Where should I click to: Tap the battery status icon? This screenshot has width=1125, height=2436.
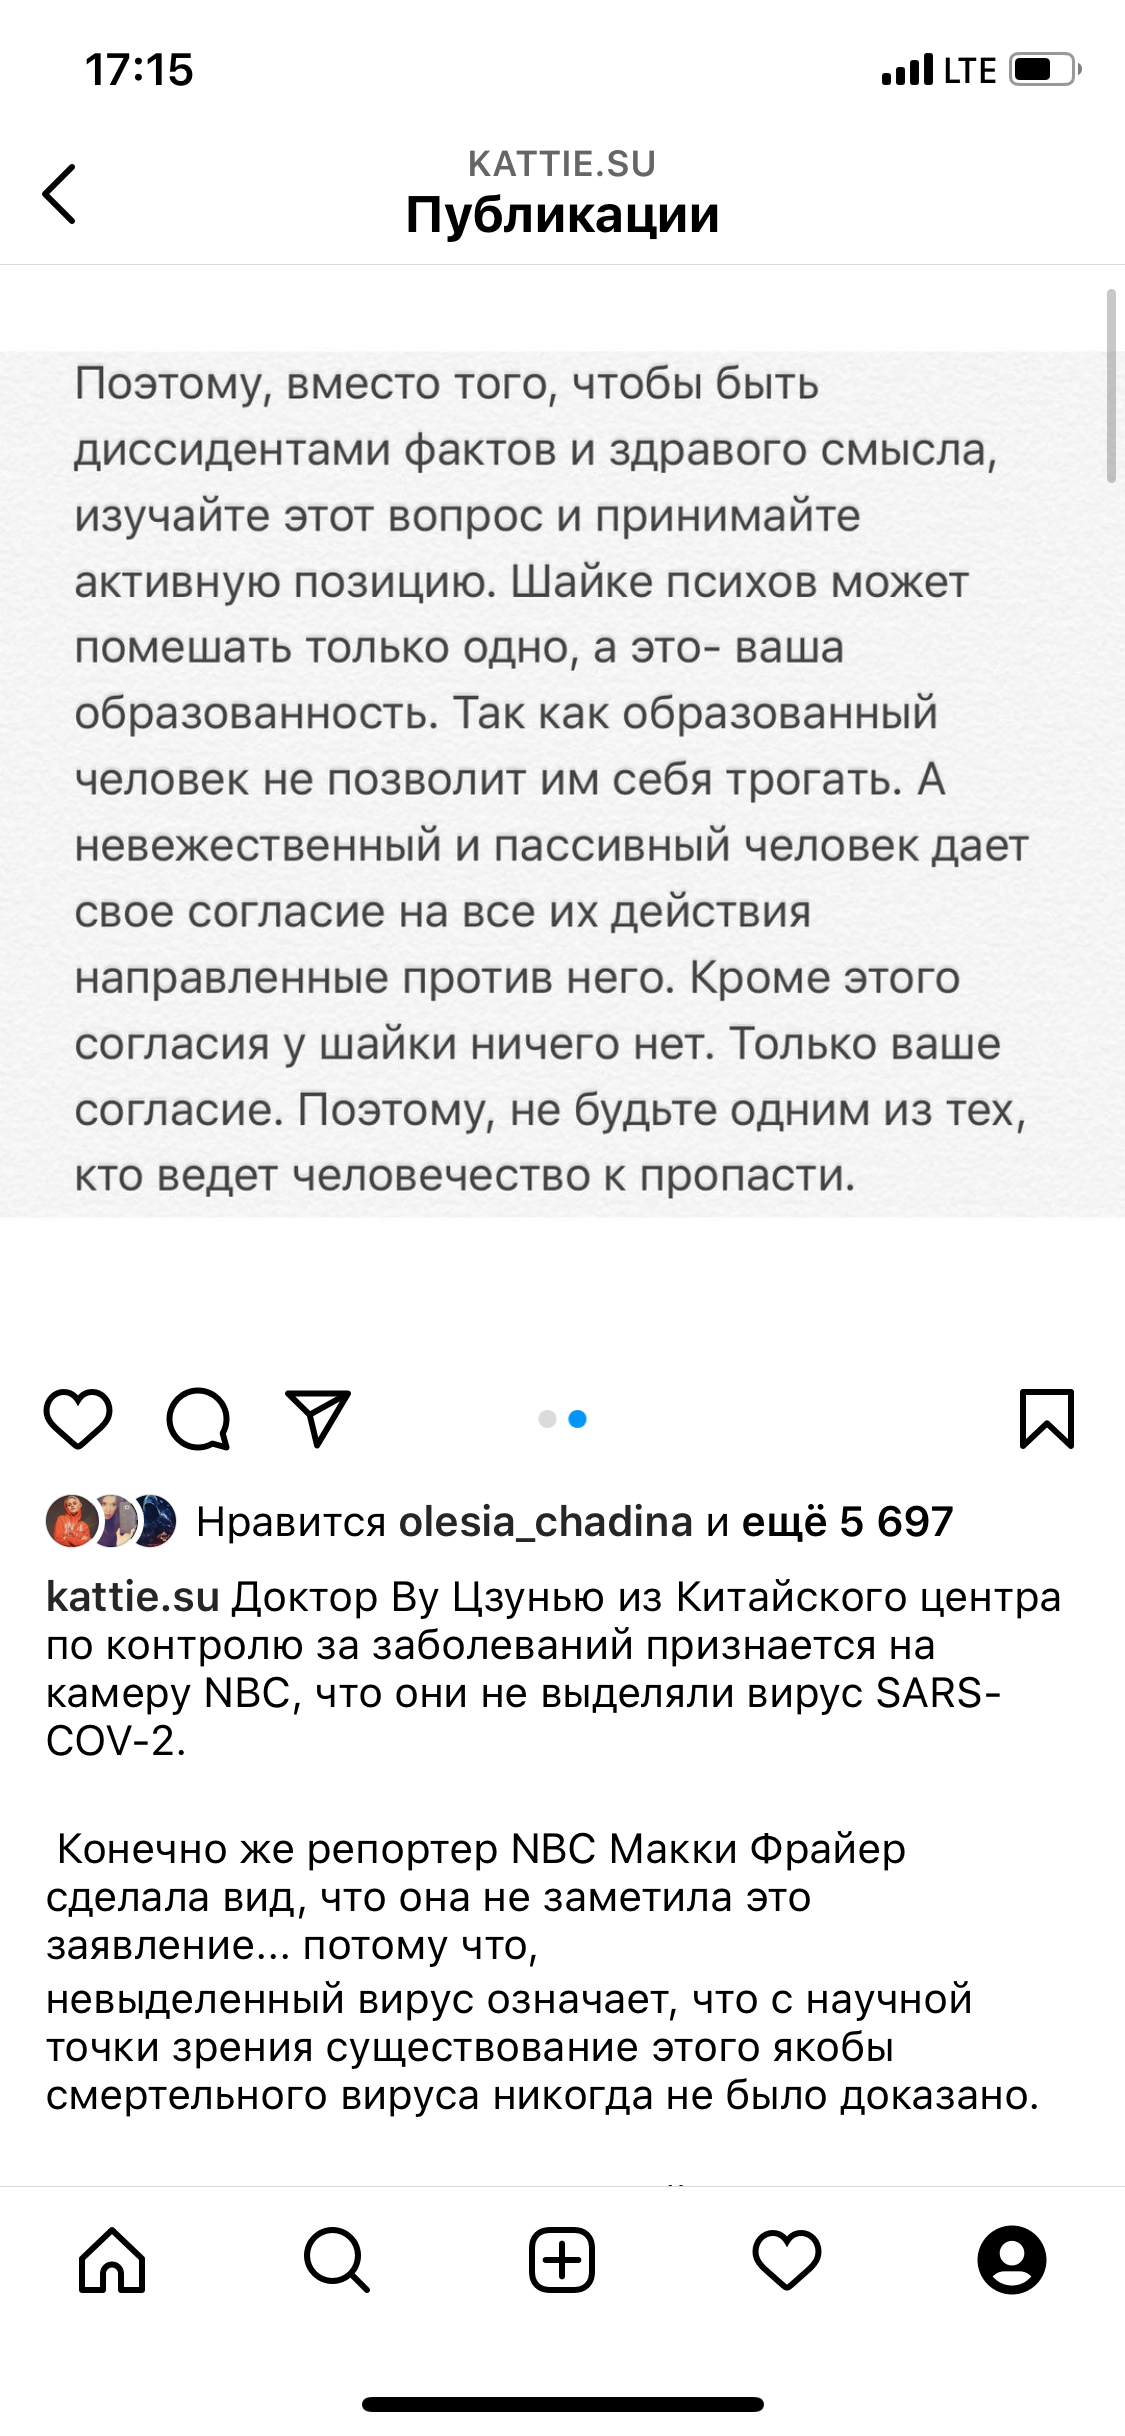(x=1044, y=70)
